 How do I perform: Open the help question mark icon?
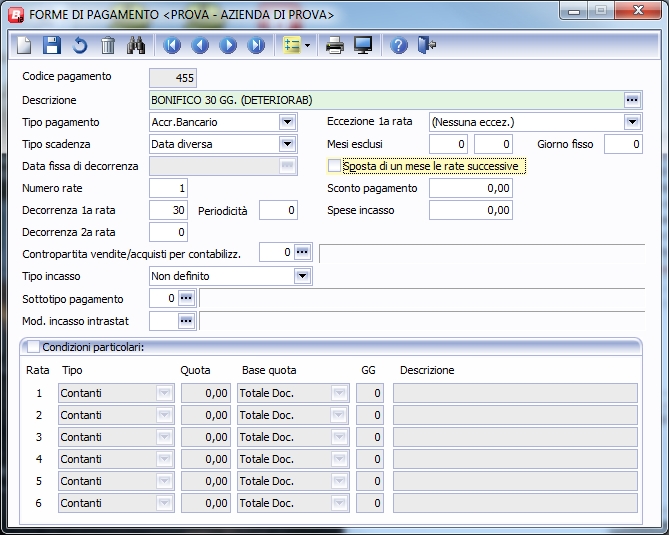click(399, 45)
